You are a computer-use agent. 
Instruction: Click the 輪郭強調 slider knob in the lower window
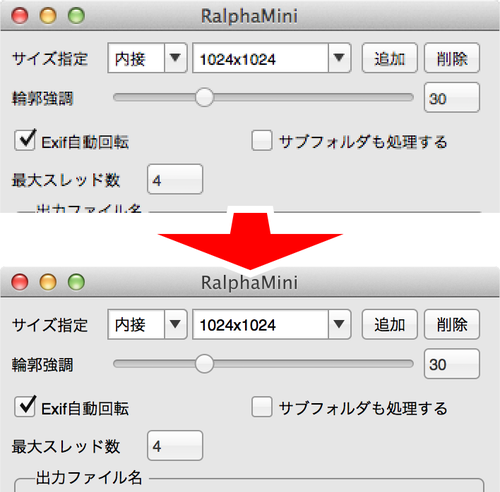204,364
